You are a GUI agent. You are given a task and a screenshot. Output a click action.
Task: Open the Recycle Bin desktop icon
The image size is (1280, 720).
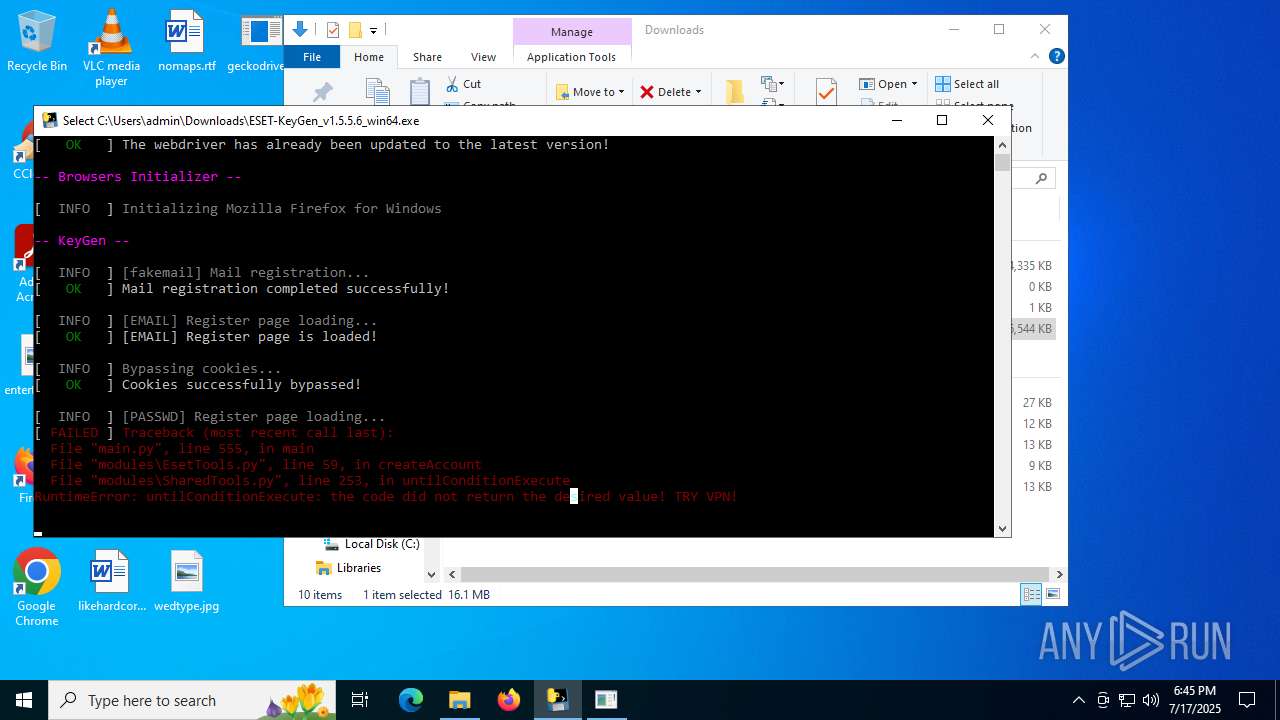tap(37, 40)
